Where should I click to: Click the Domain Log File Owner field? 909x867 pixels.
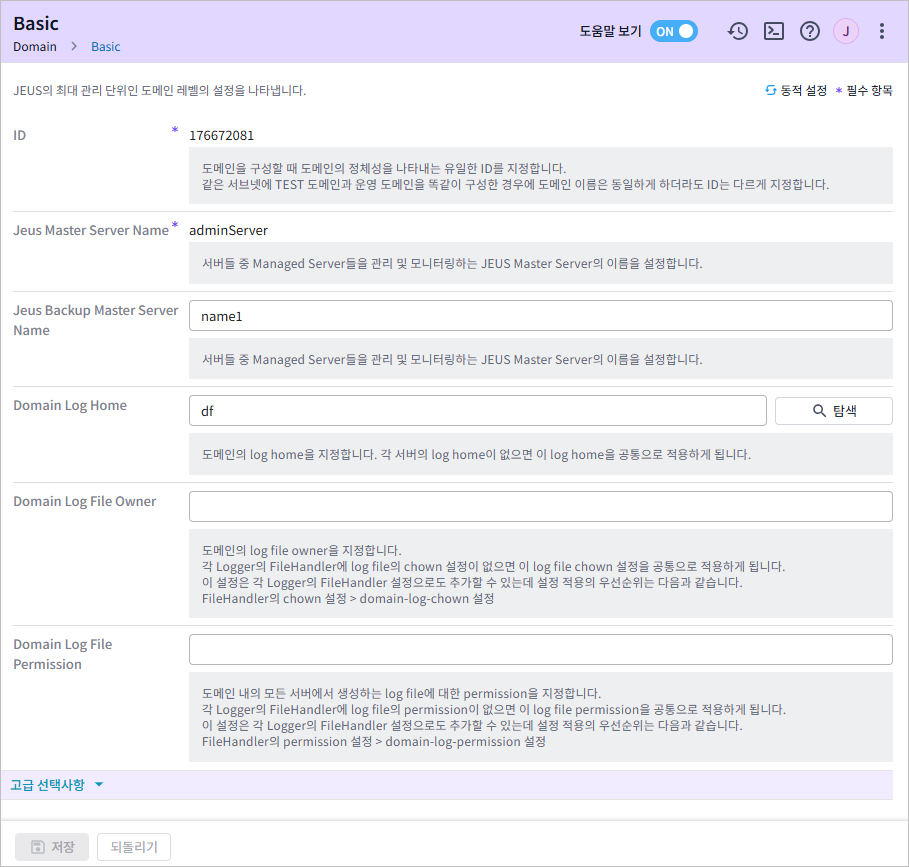coord(540,506)
